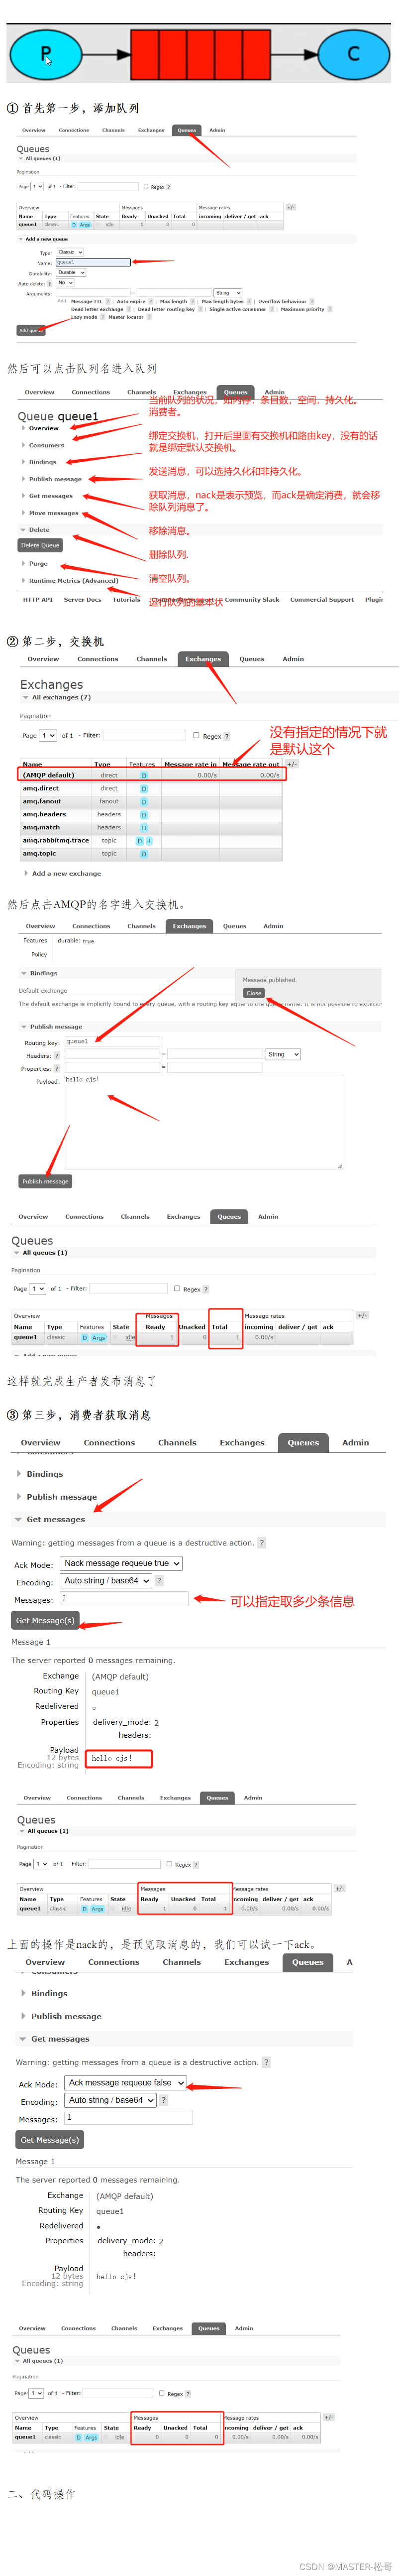The image size is (400, 2576).
Task: Tick Regex checkbox above the Add a new queue form
Action: [x=147, y=186]
